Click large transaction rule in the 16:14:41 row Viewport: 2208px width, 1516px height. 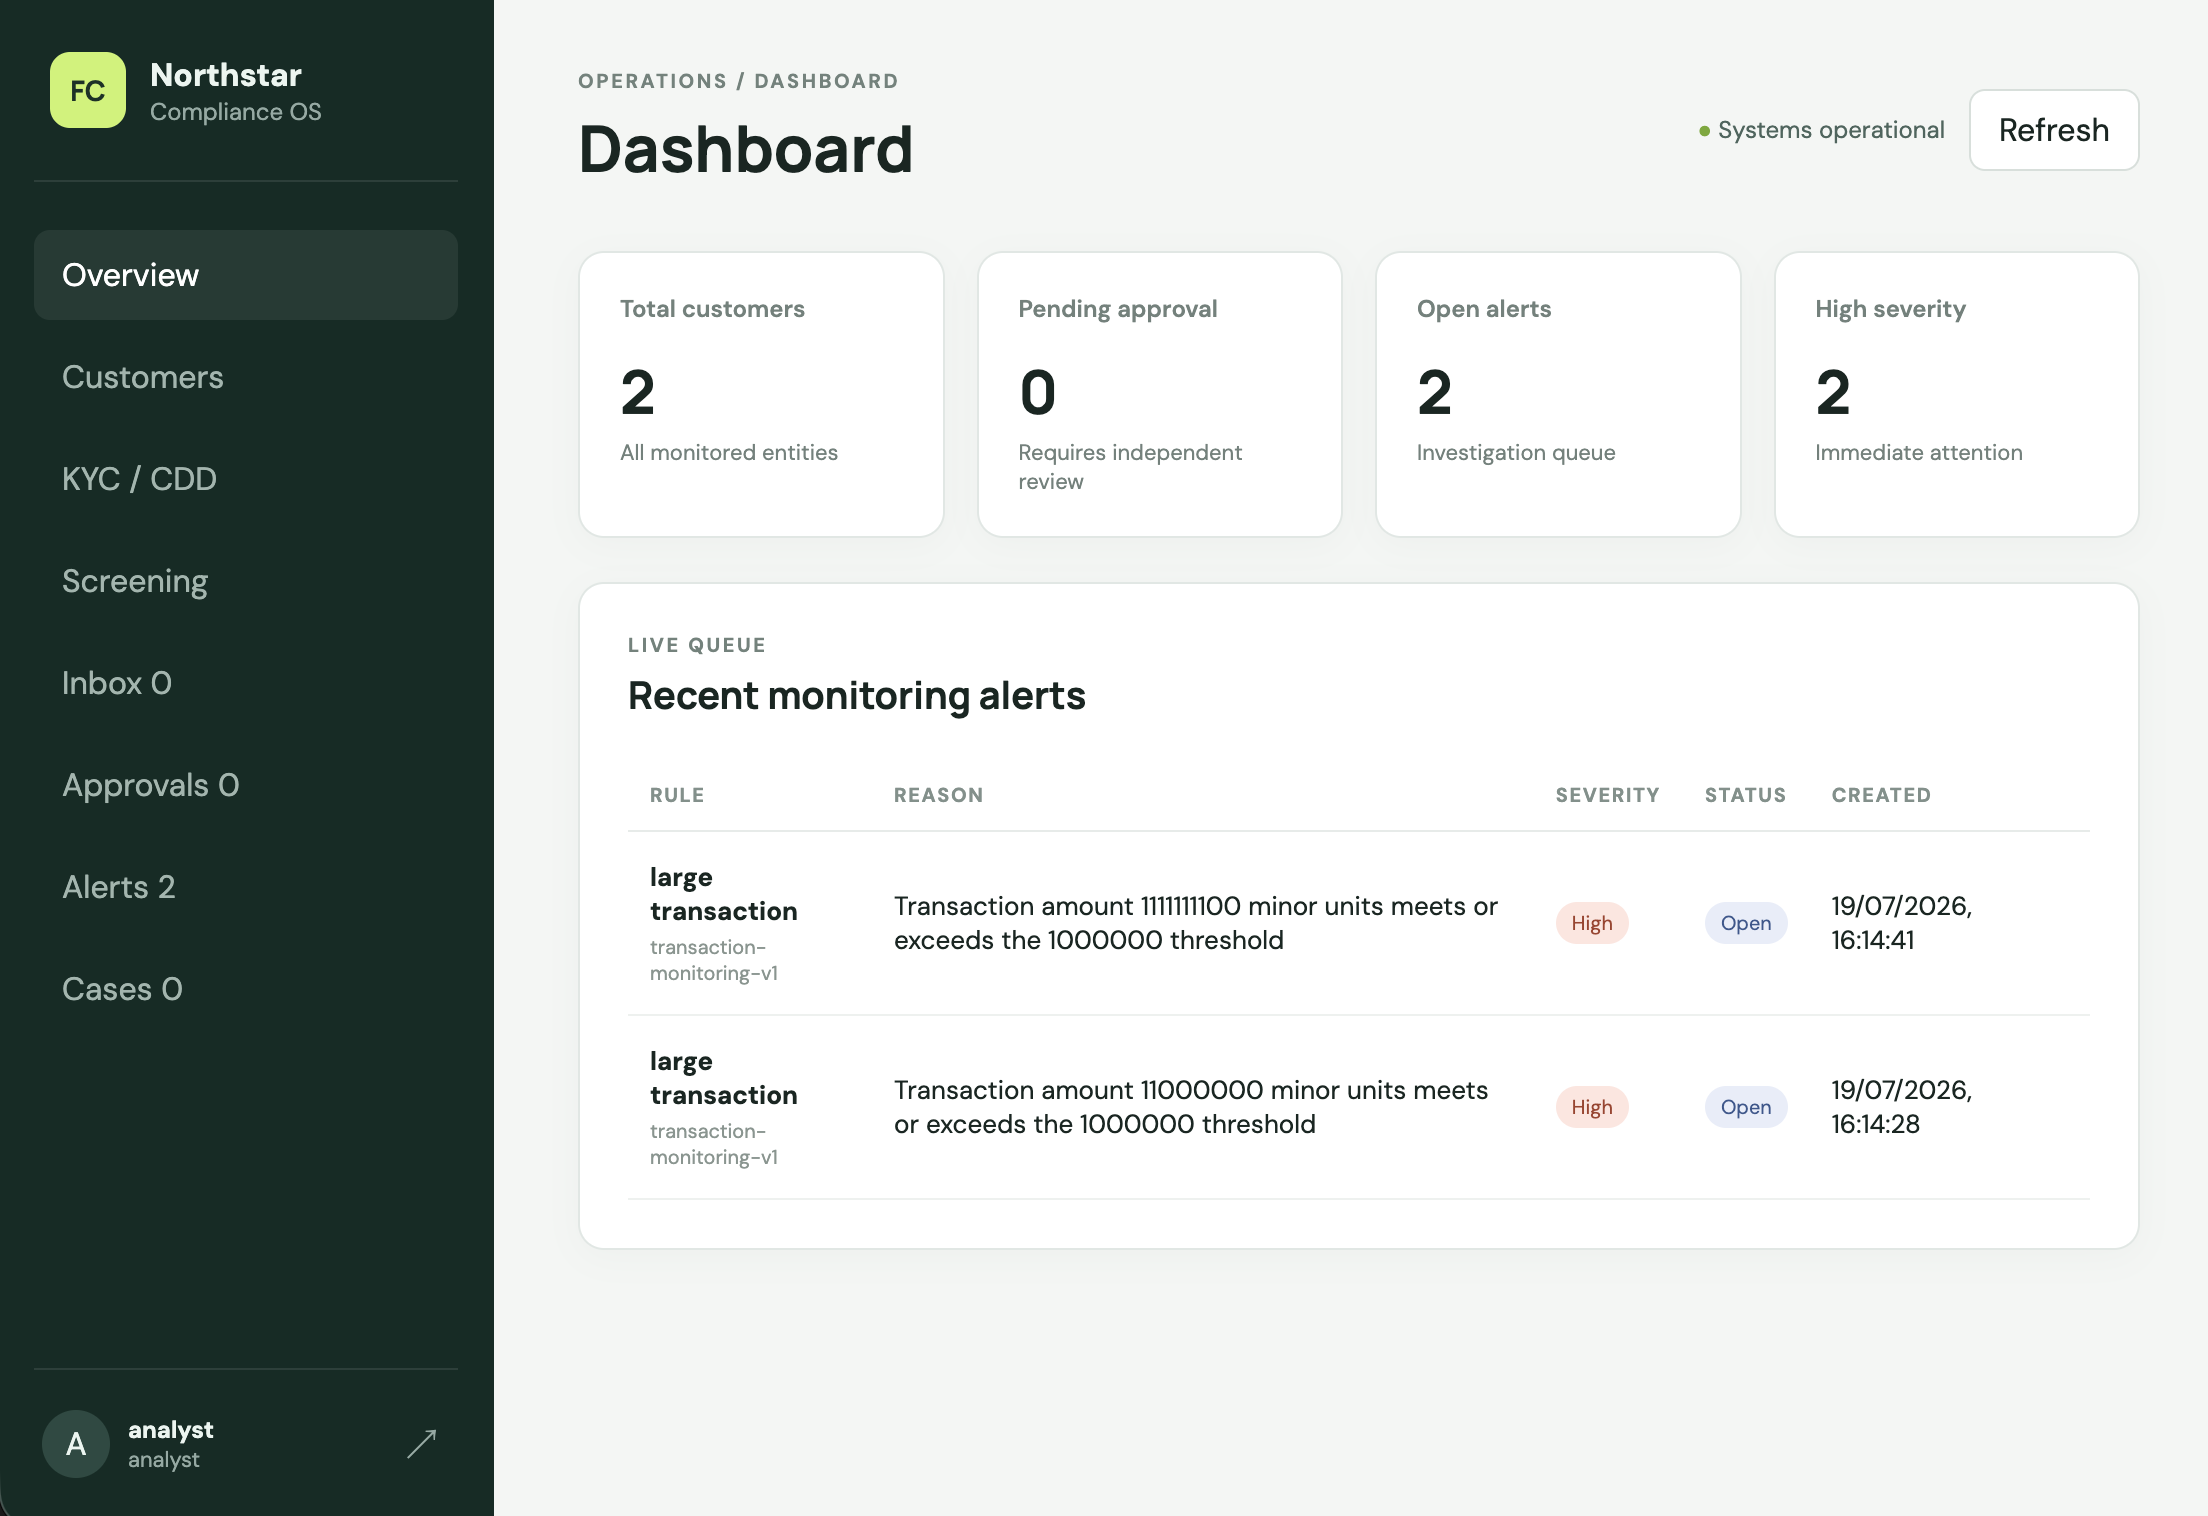click(x=723, y=894)
